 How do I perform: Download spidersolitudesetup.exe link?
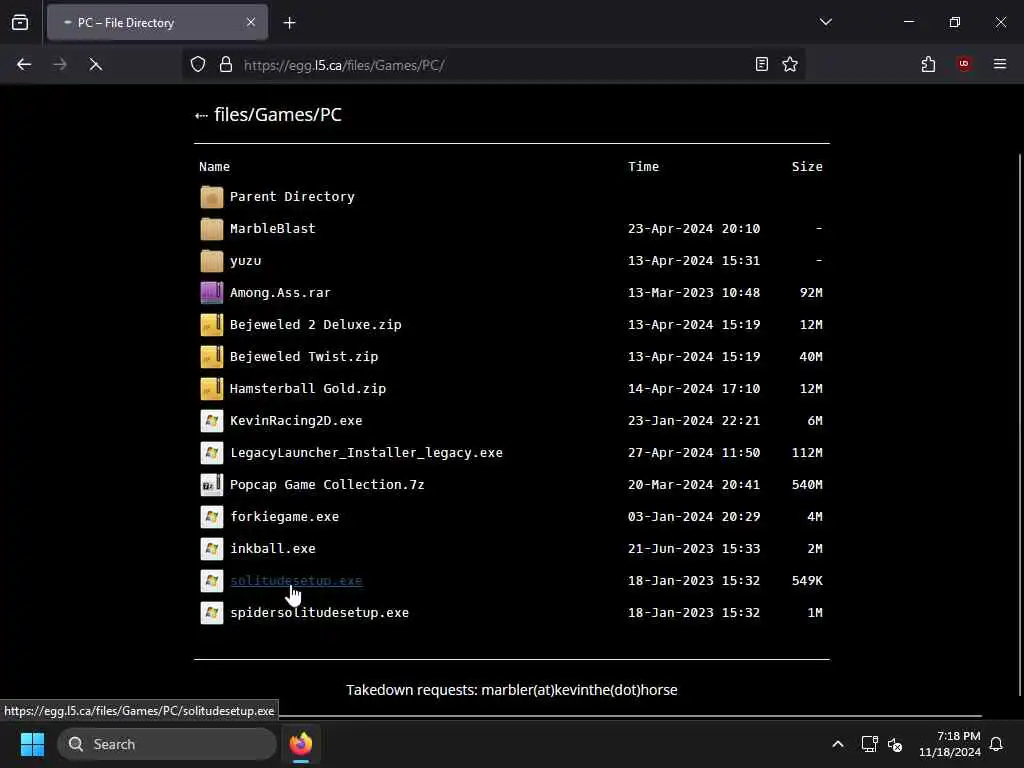[x=319, y=613]
